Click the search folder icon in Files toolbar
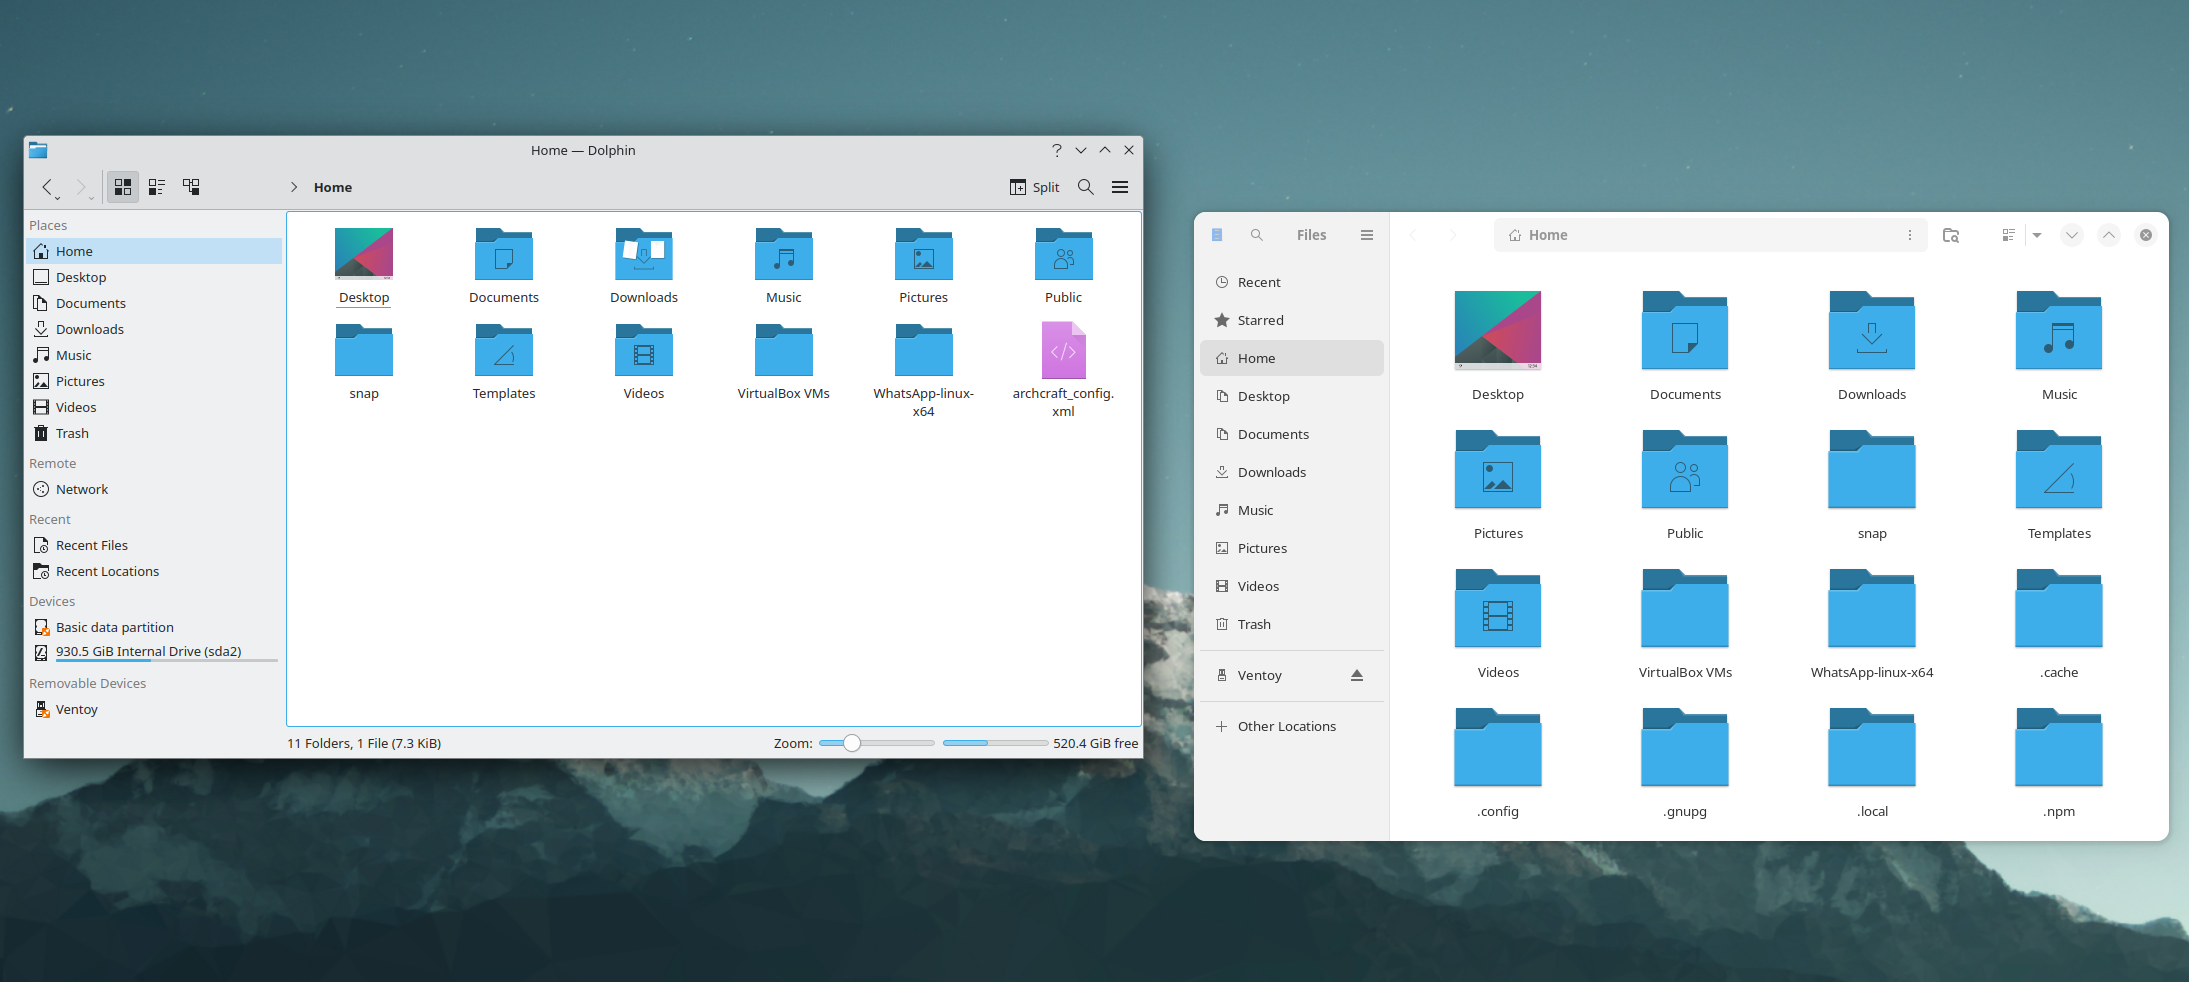2189x982 pixels. 1950,235
